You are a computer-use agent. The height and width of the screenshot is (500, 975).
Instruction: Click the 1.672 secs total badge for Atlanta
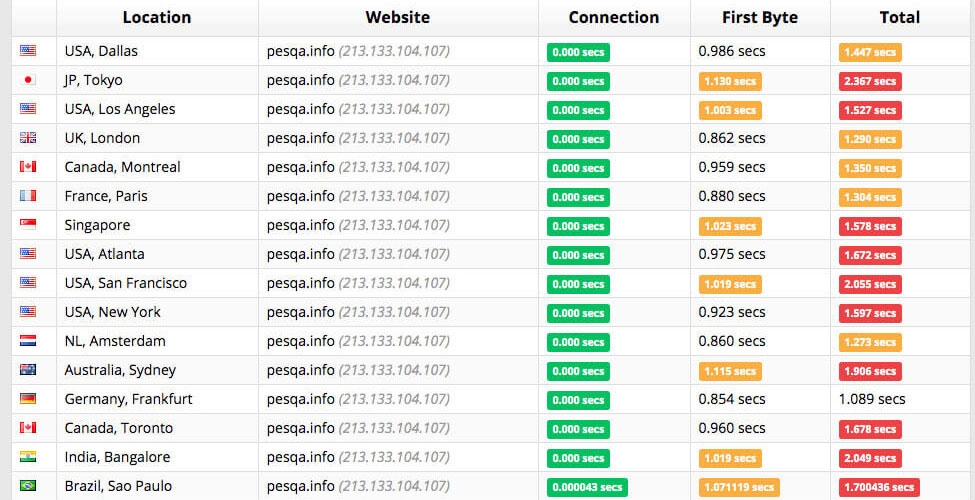pyautogui.click(x=870, y=255)
